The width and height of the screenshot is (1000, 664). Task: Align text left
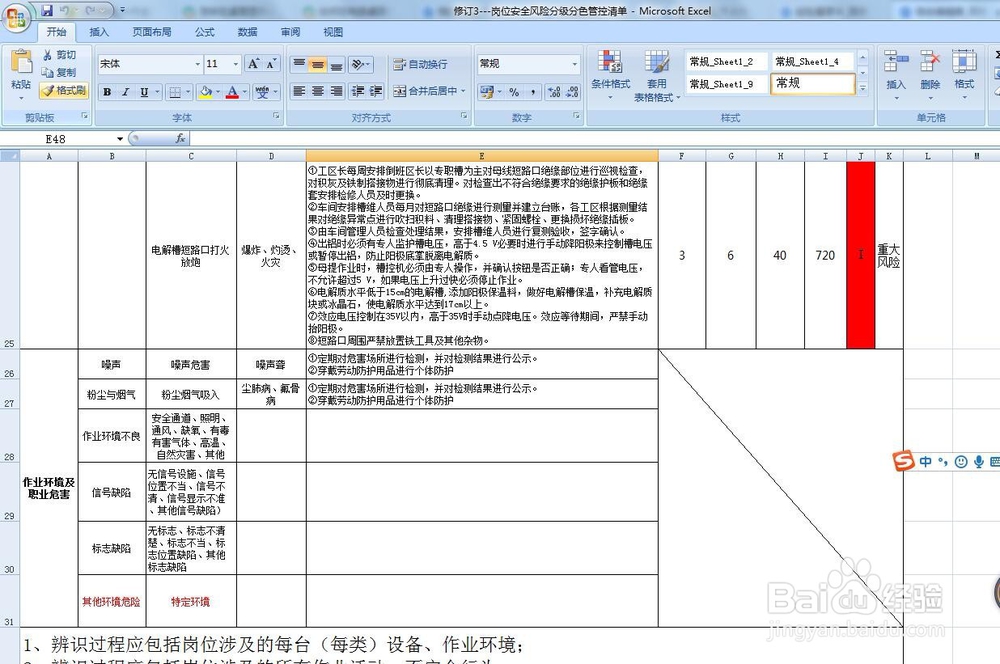coord(299,91)
